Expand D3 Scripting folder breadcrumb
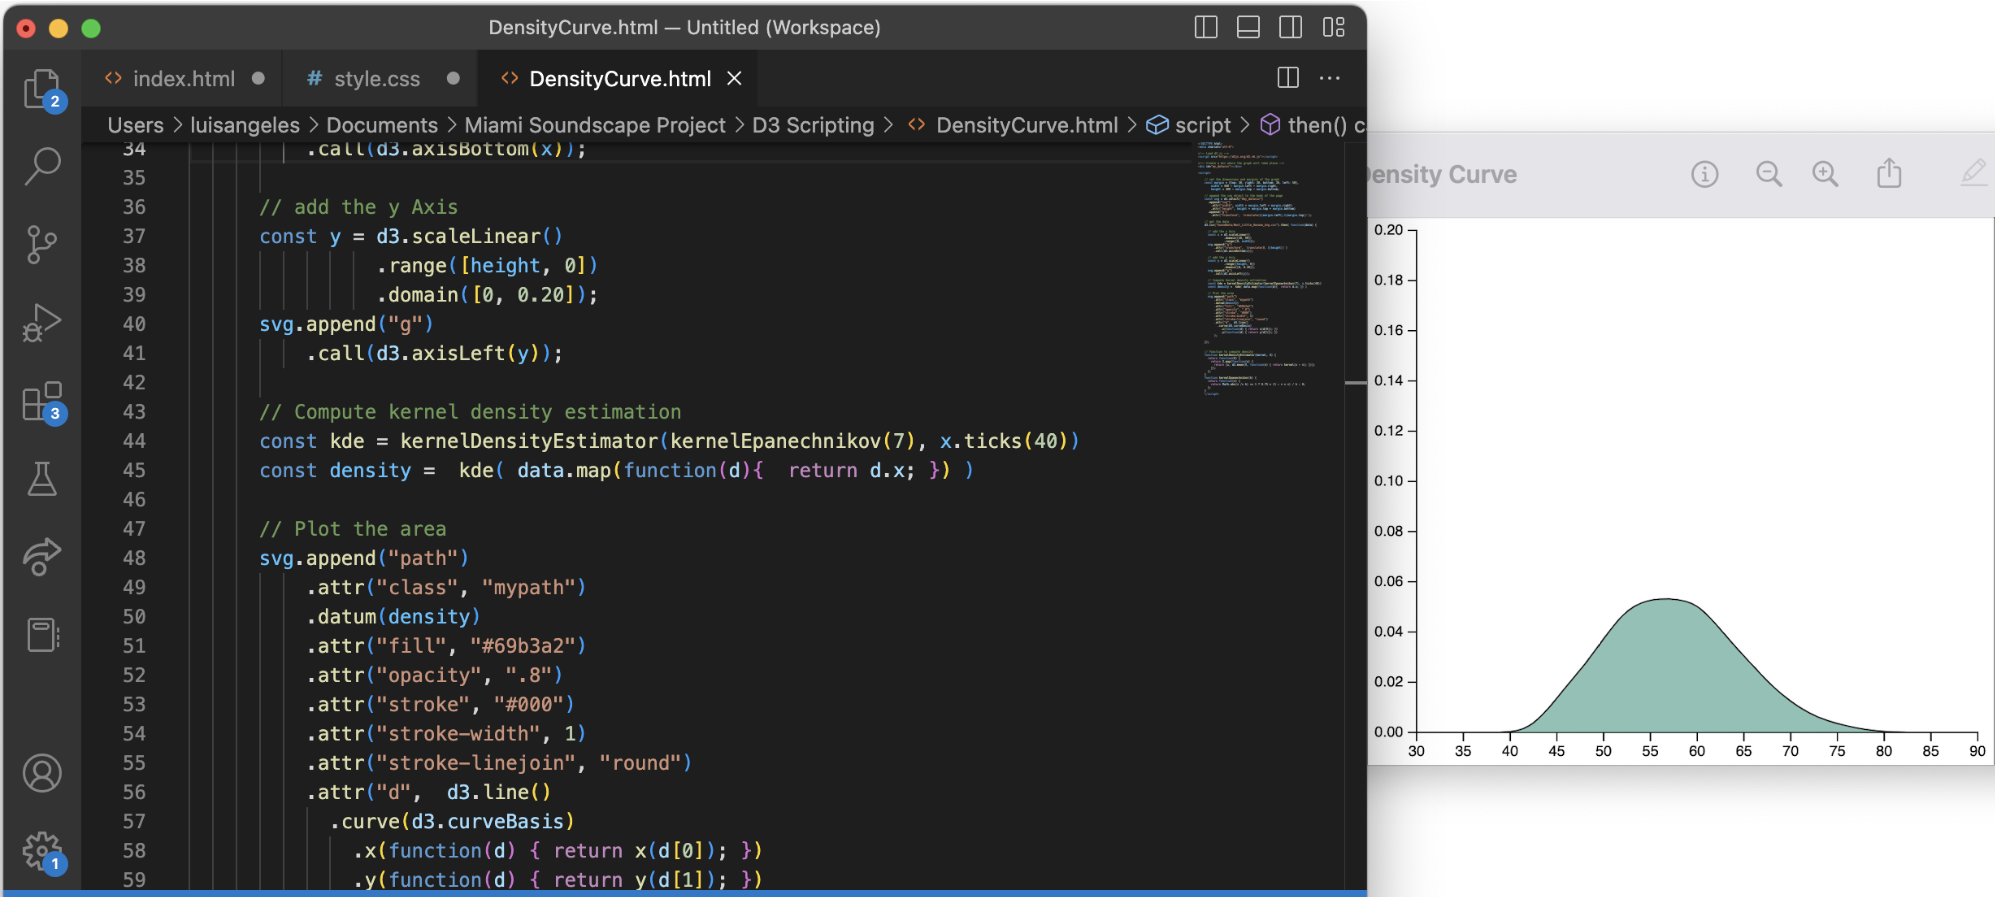The width and height of the screenshot is (1998, 900). pos(812,125)
